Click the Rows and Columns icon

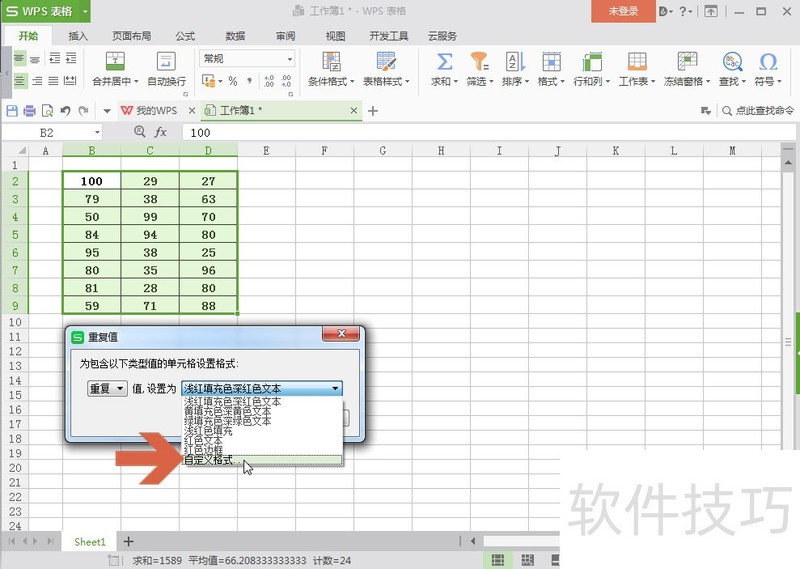coord(592,62)
